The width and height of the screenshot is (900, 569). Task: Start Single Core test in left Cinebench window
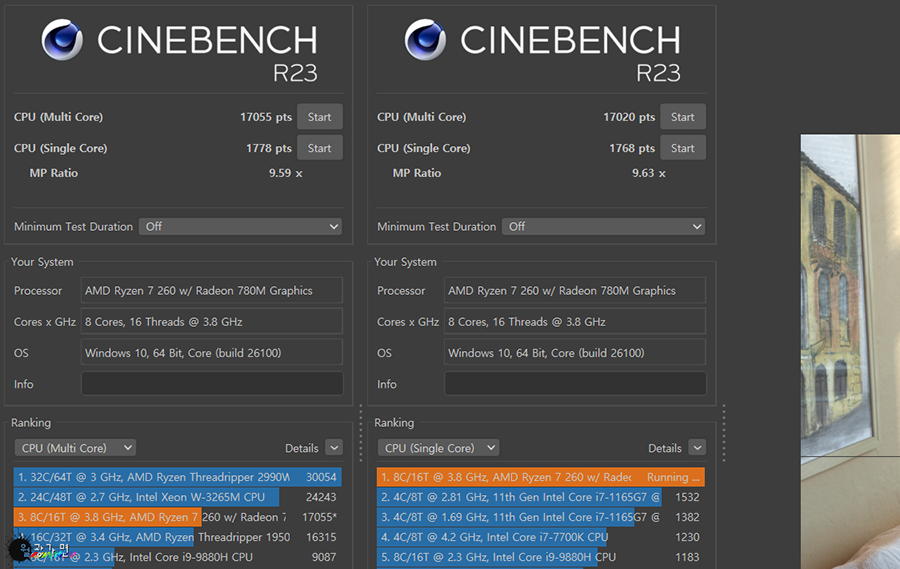click(x=320, y=148)
